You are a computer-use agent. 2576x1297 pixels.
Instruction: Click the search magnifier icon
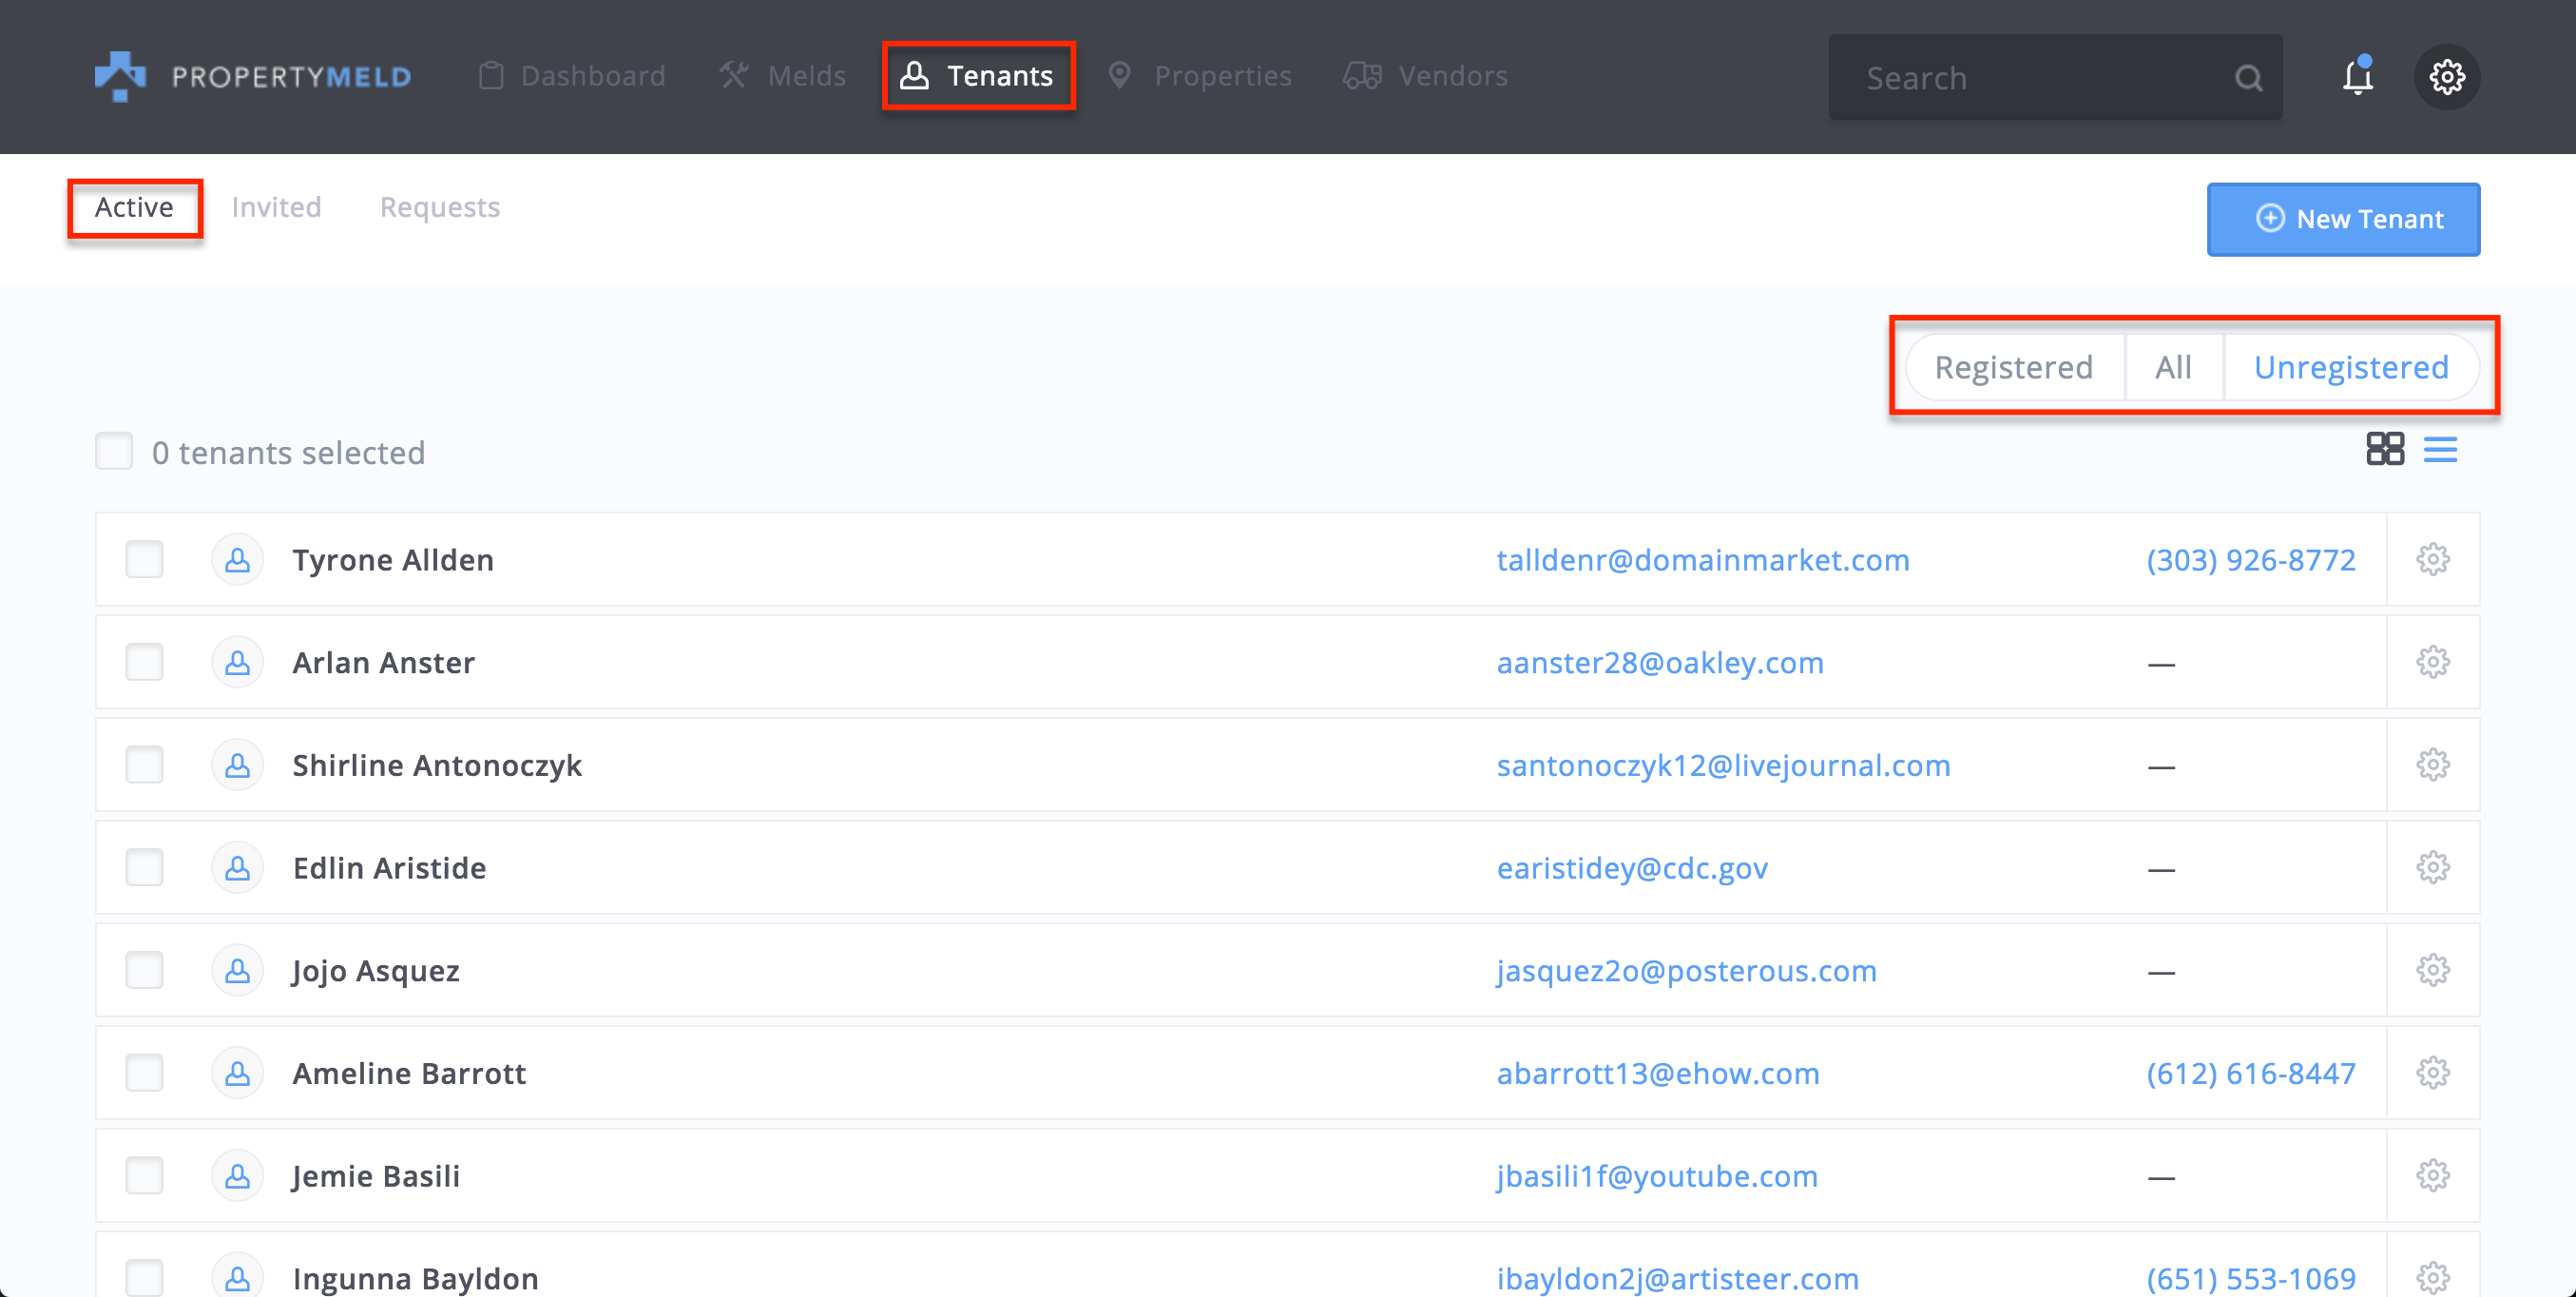coord(2247,78)
